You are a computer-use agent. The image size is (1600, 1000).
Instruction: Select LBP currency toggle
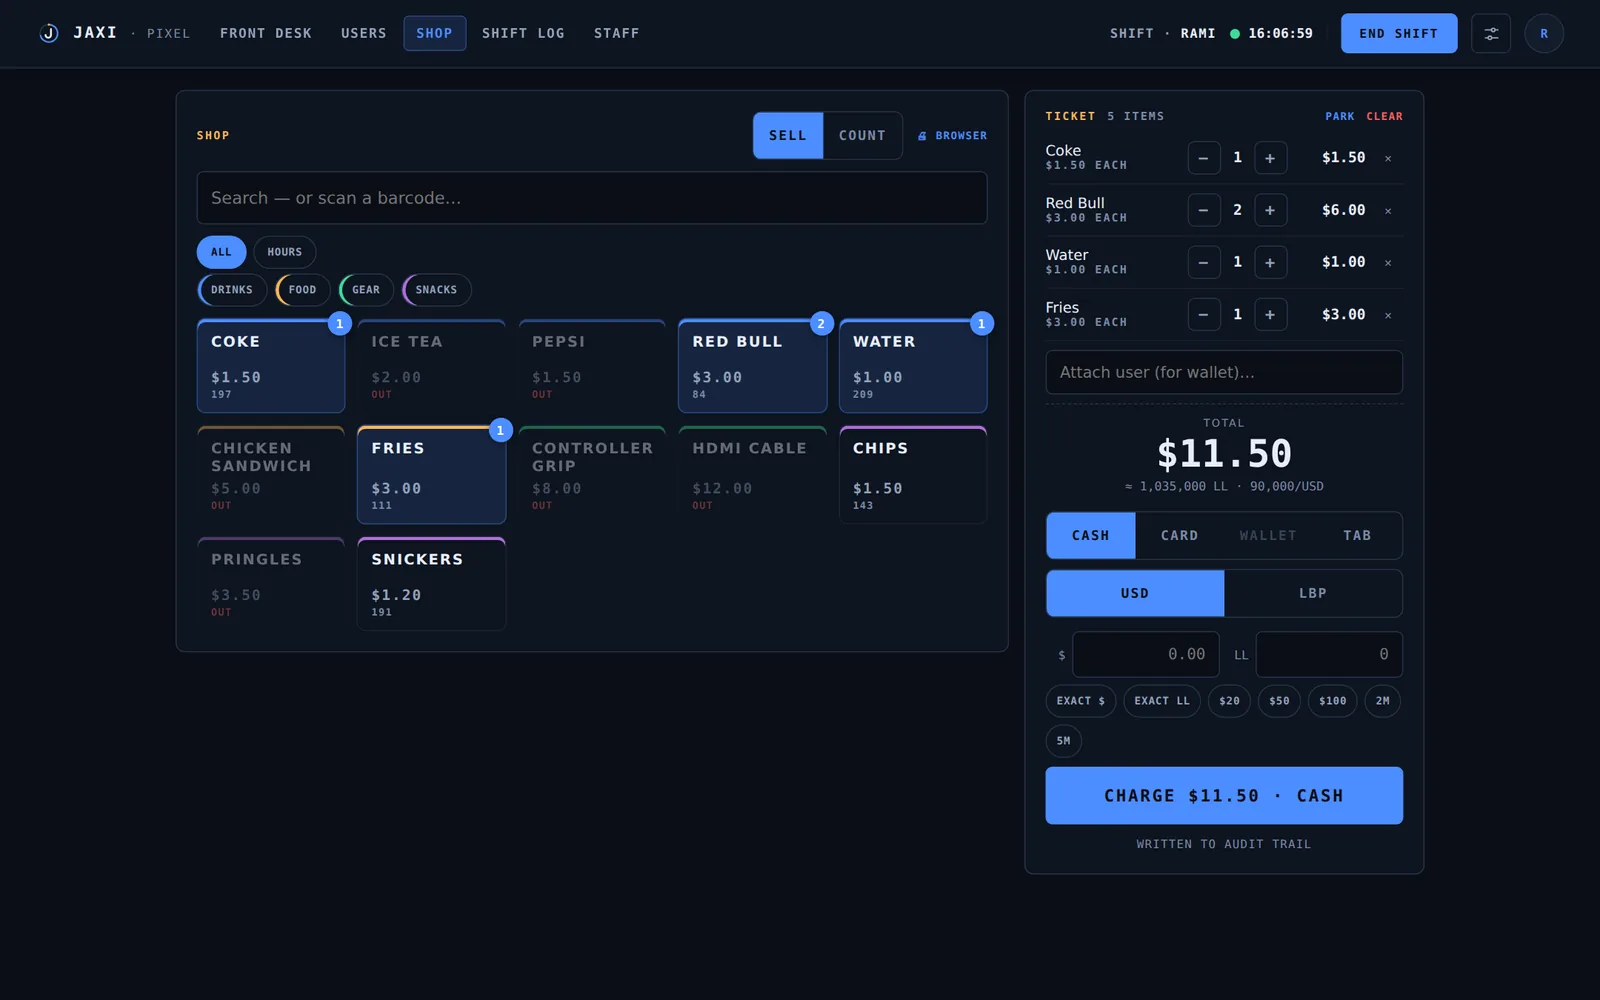click(1313, 593)
